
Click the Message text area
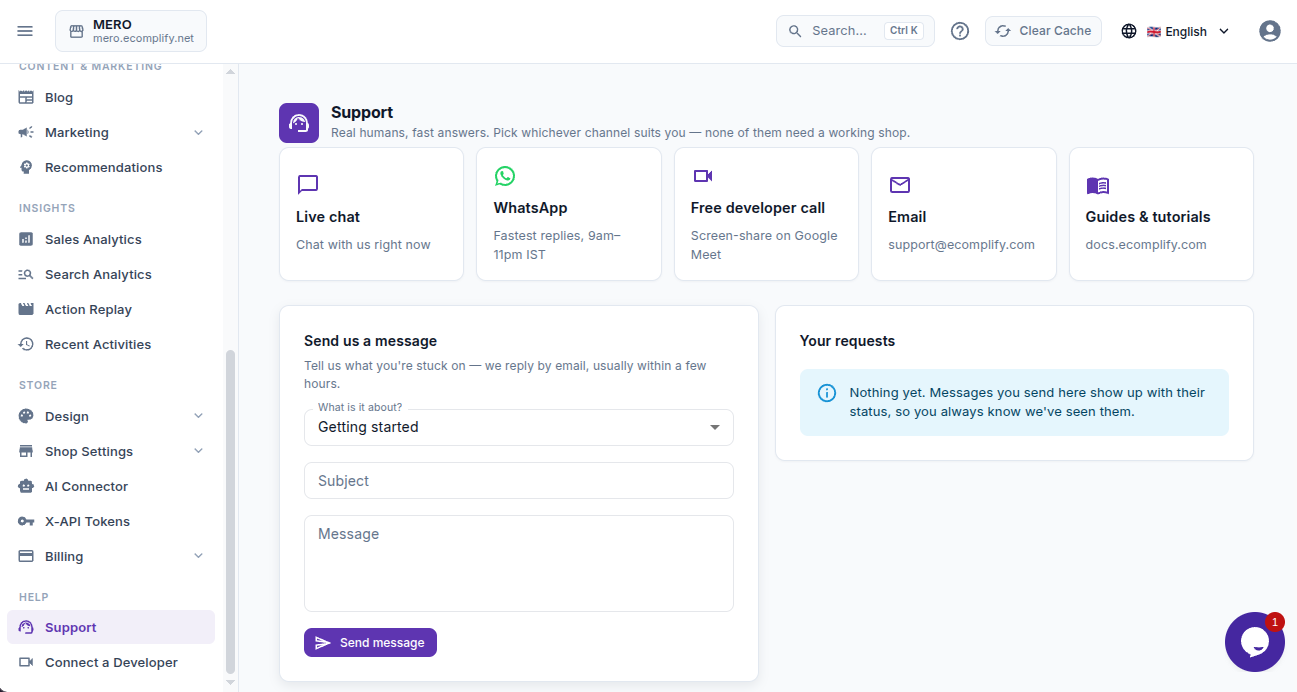(519, 563)
